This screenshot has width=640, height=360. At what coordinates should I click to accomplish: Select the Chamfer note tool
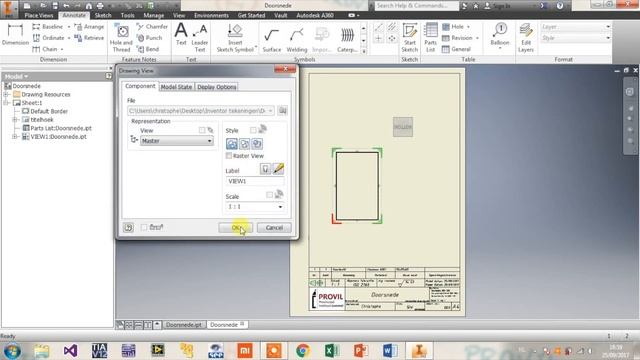152,27
